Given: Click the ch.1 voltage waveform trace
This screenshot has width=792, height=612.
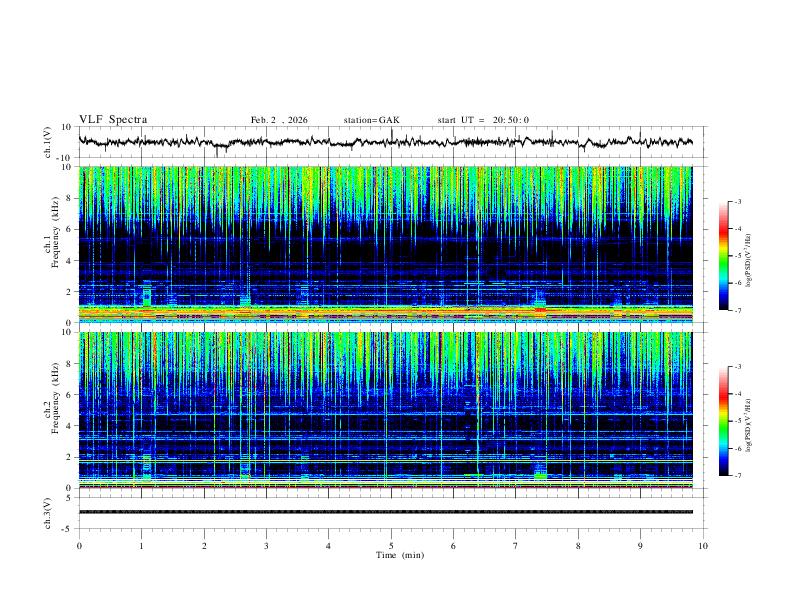Looking at the screenshot, I should (x=385, y=142).
